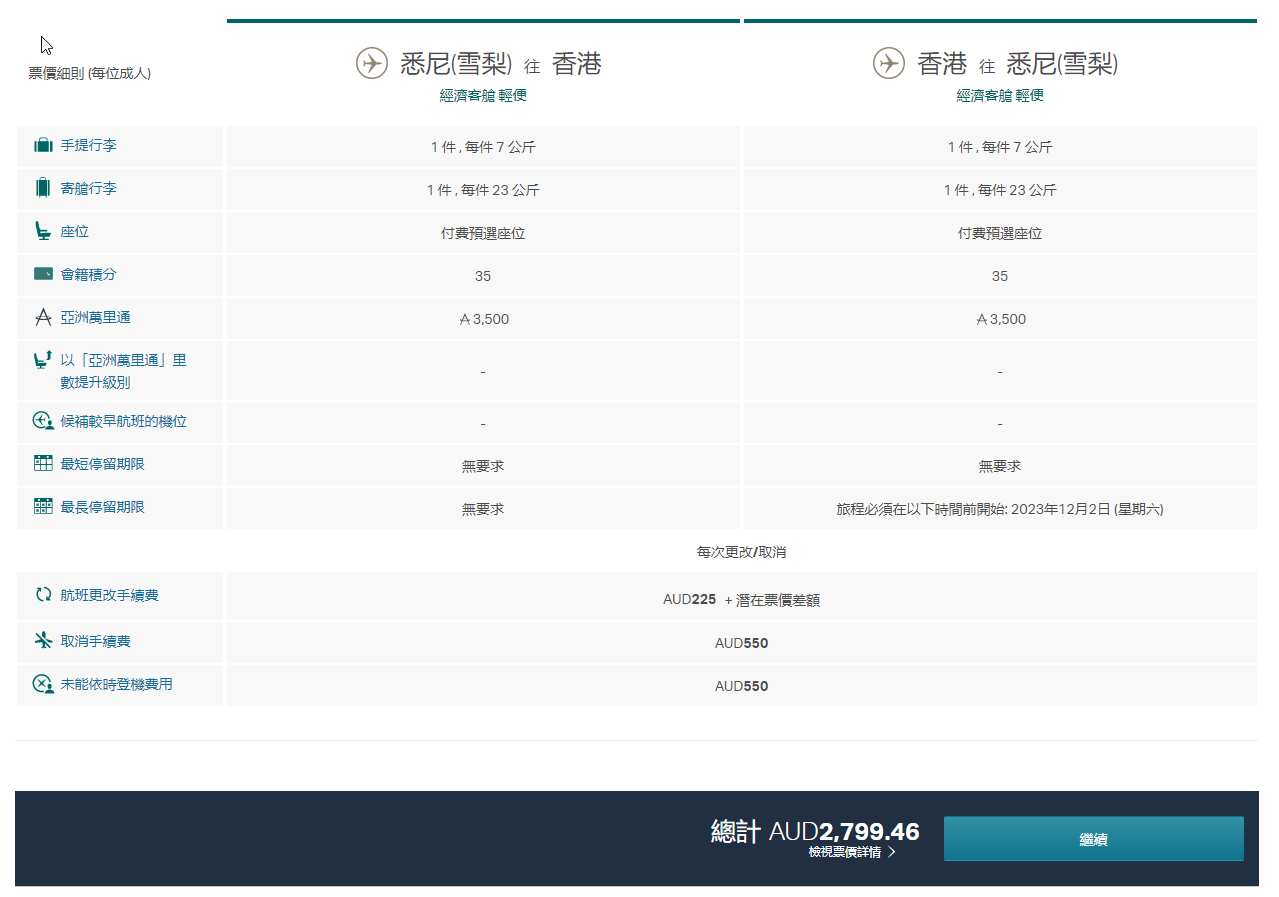The height and width of the screenshot is (897, 1279).
Task: Click the checked baggage (寄艙行李) suitcase icon
Action: [43, 188]
